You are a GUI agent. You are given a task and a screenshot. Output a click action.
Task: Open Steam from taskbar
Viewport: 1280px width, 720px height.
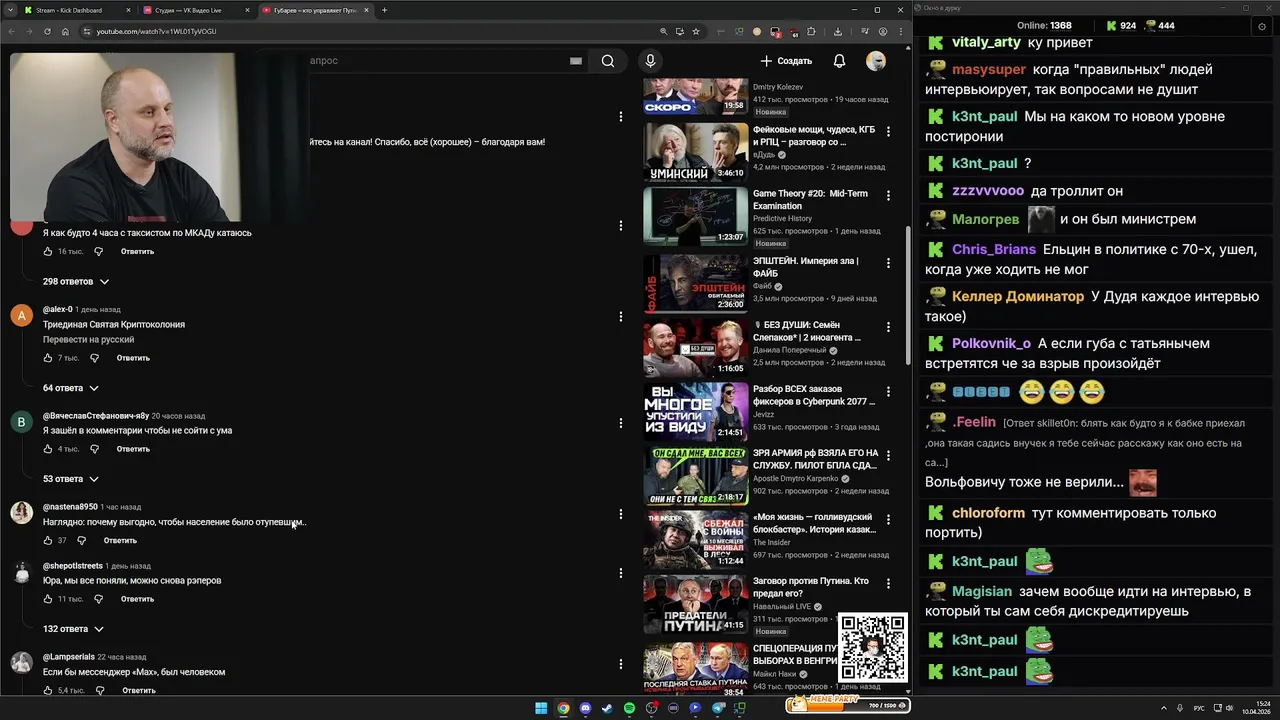tap(607, 708)
